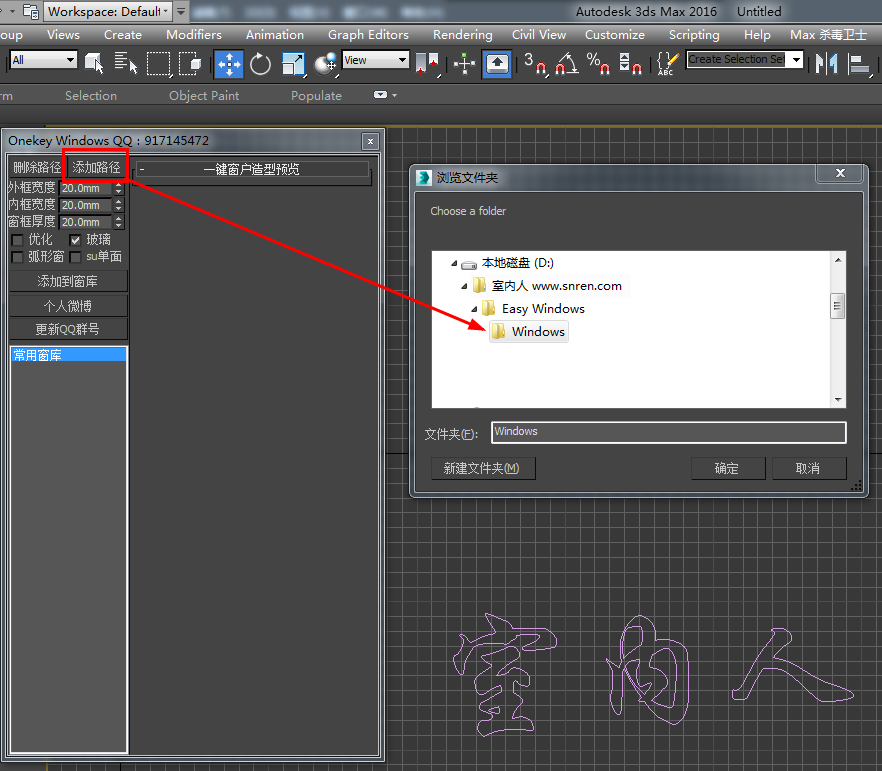The image size is (882, 771).
Task: Open the Civil View menu
Action: (x=539, y=35)
